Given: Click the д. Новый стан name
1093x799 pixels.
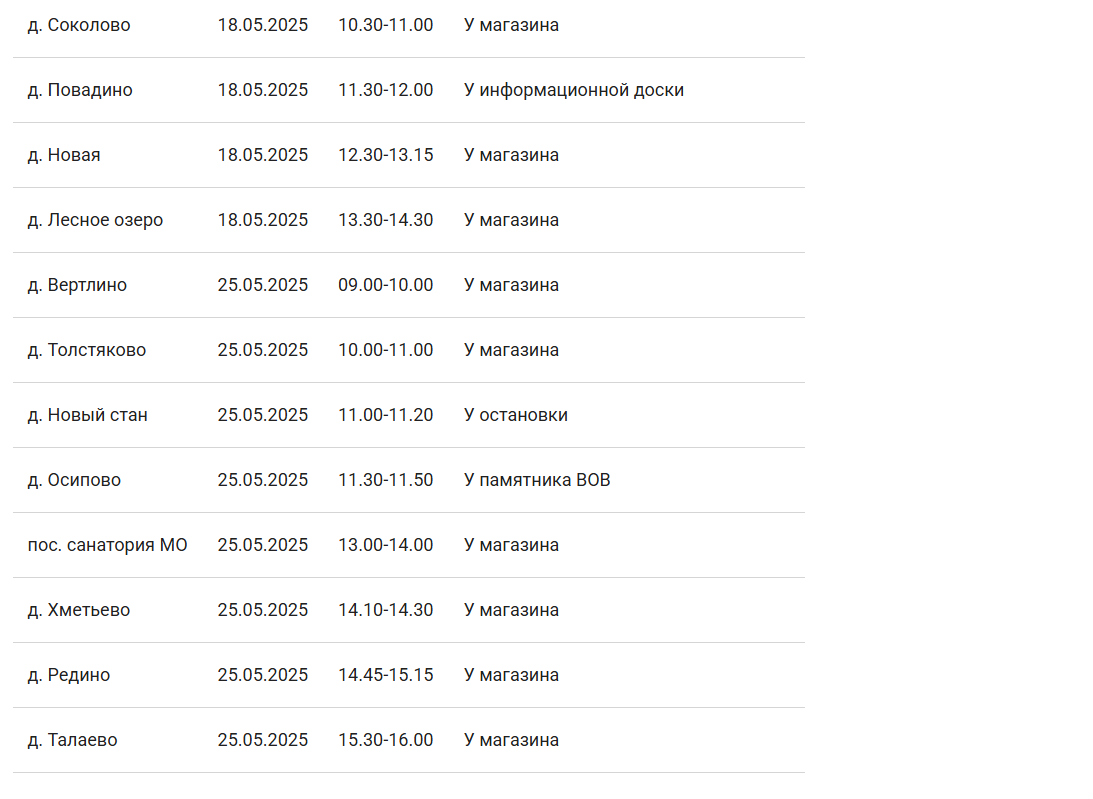Looking at the screenshot, I should click(x=88, y=415).
